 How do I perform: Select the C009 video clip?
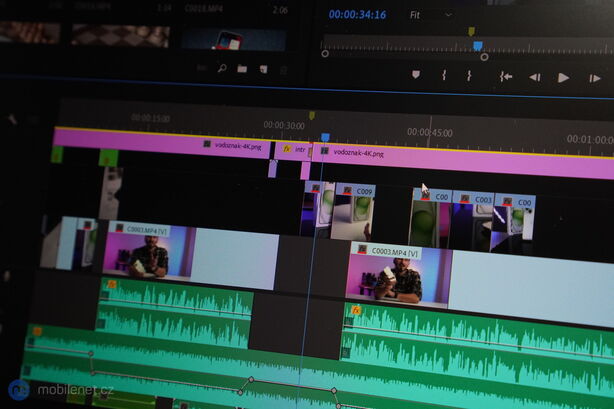coord(354,212)
